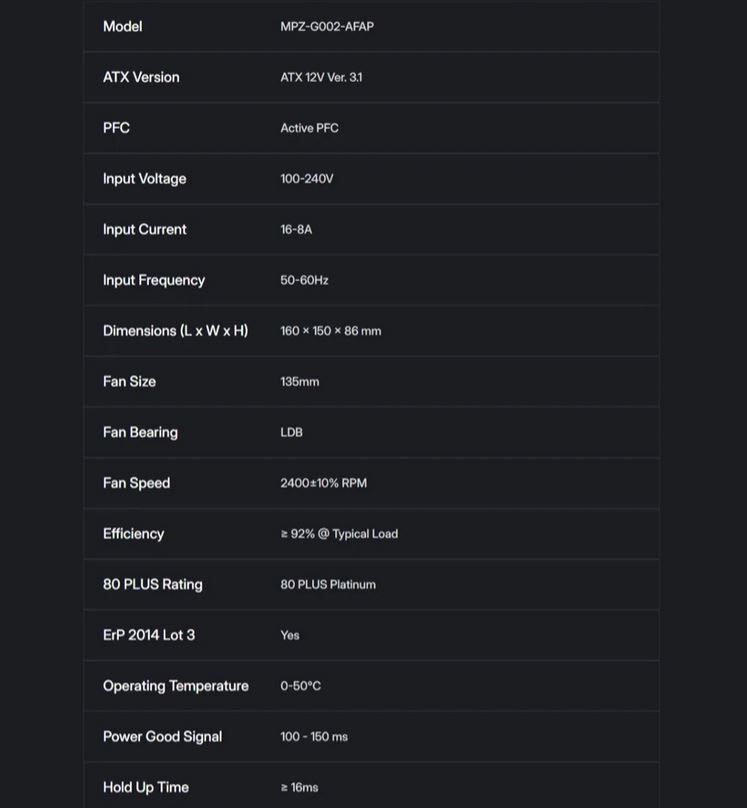
Task: Click the Active PFC value
Action: coord(309,128)
